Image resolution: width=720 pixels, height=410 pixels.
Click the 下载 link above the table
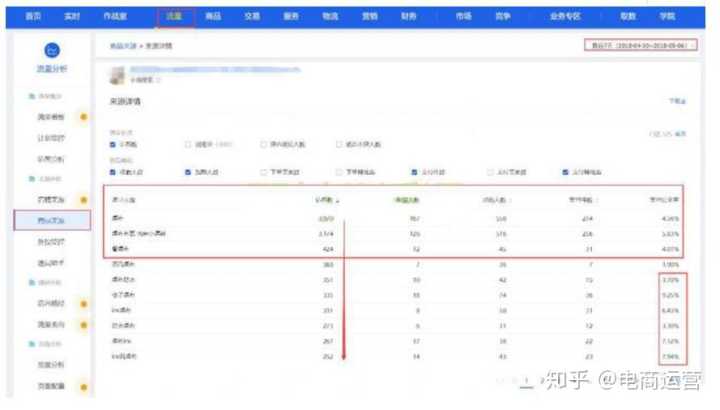677,101
